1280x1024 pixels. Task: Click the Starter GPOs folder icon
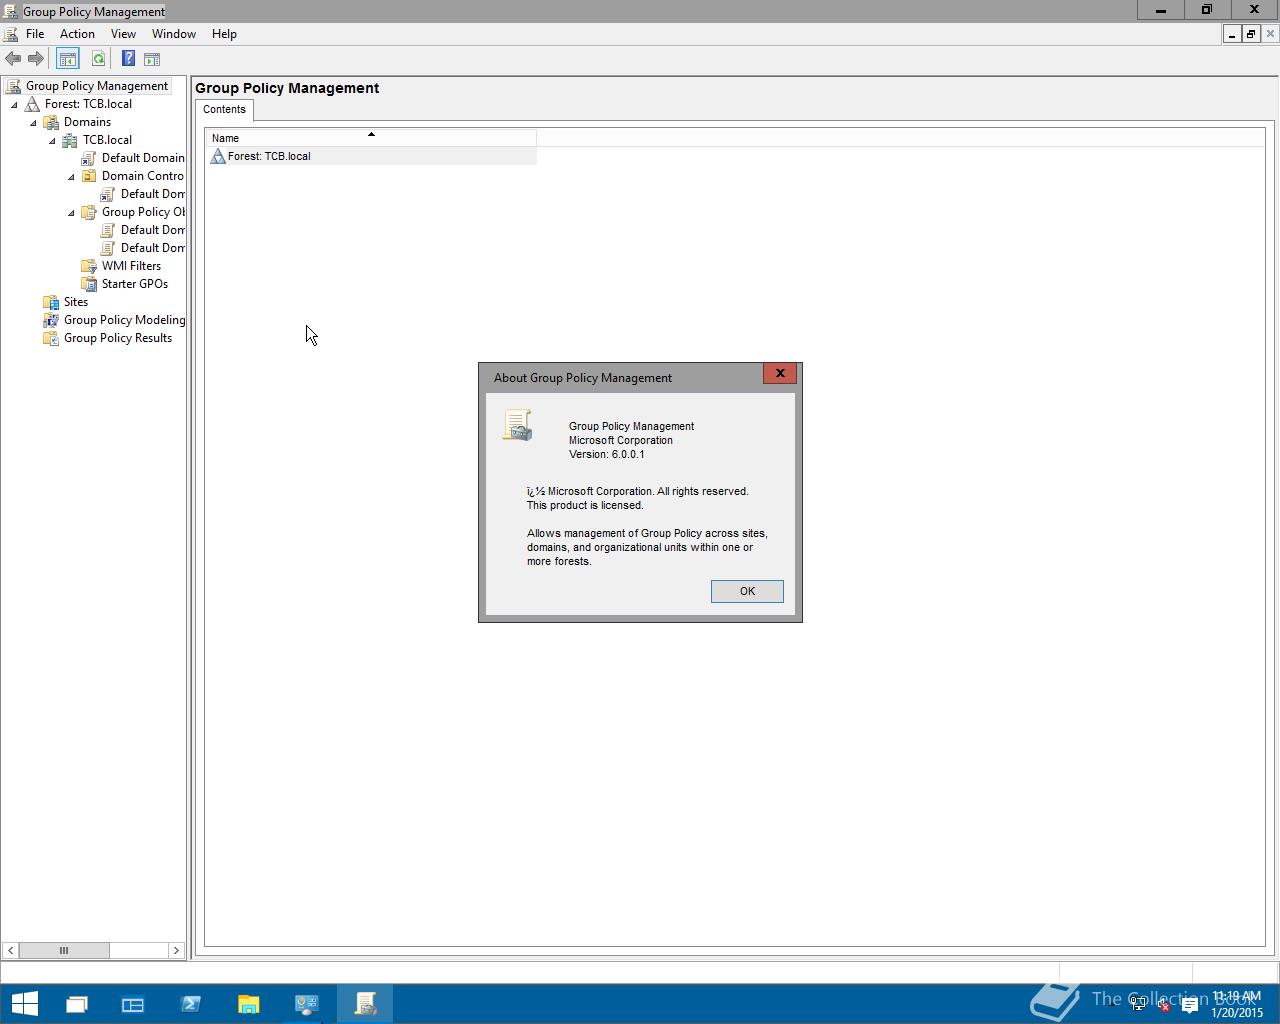[89, 284]
